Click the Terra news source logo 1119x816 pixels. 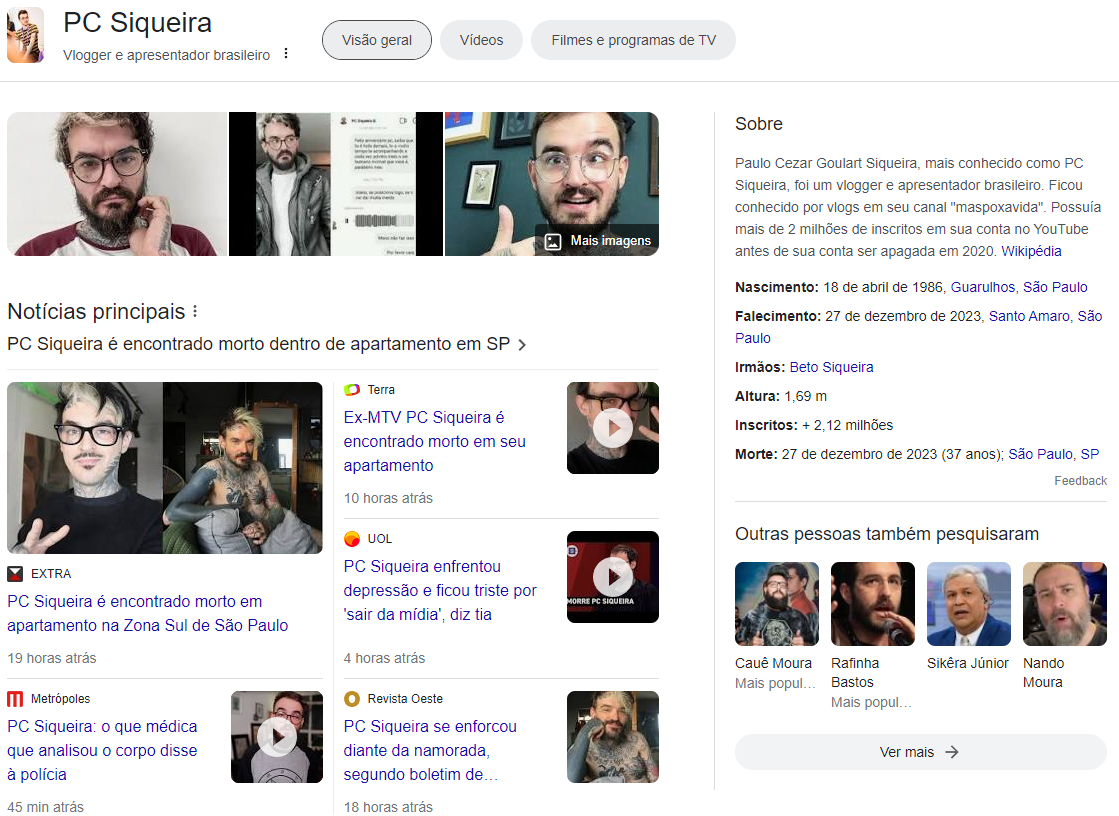[352, 390]
